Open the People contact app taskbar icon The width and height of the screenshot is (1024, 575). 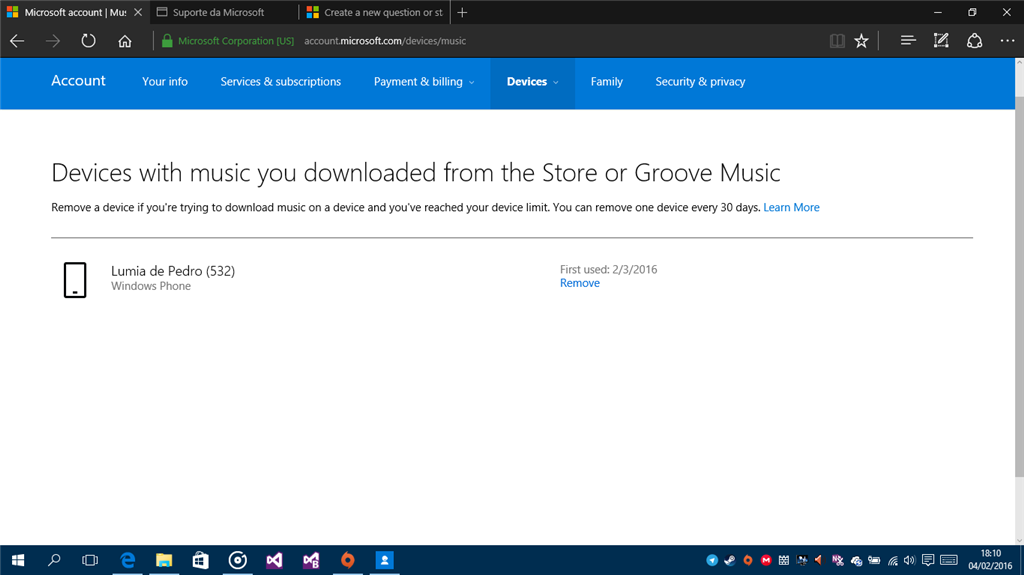(385, 560)
